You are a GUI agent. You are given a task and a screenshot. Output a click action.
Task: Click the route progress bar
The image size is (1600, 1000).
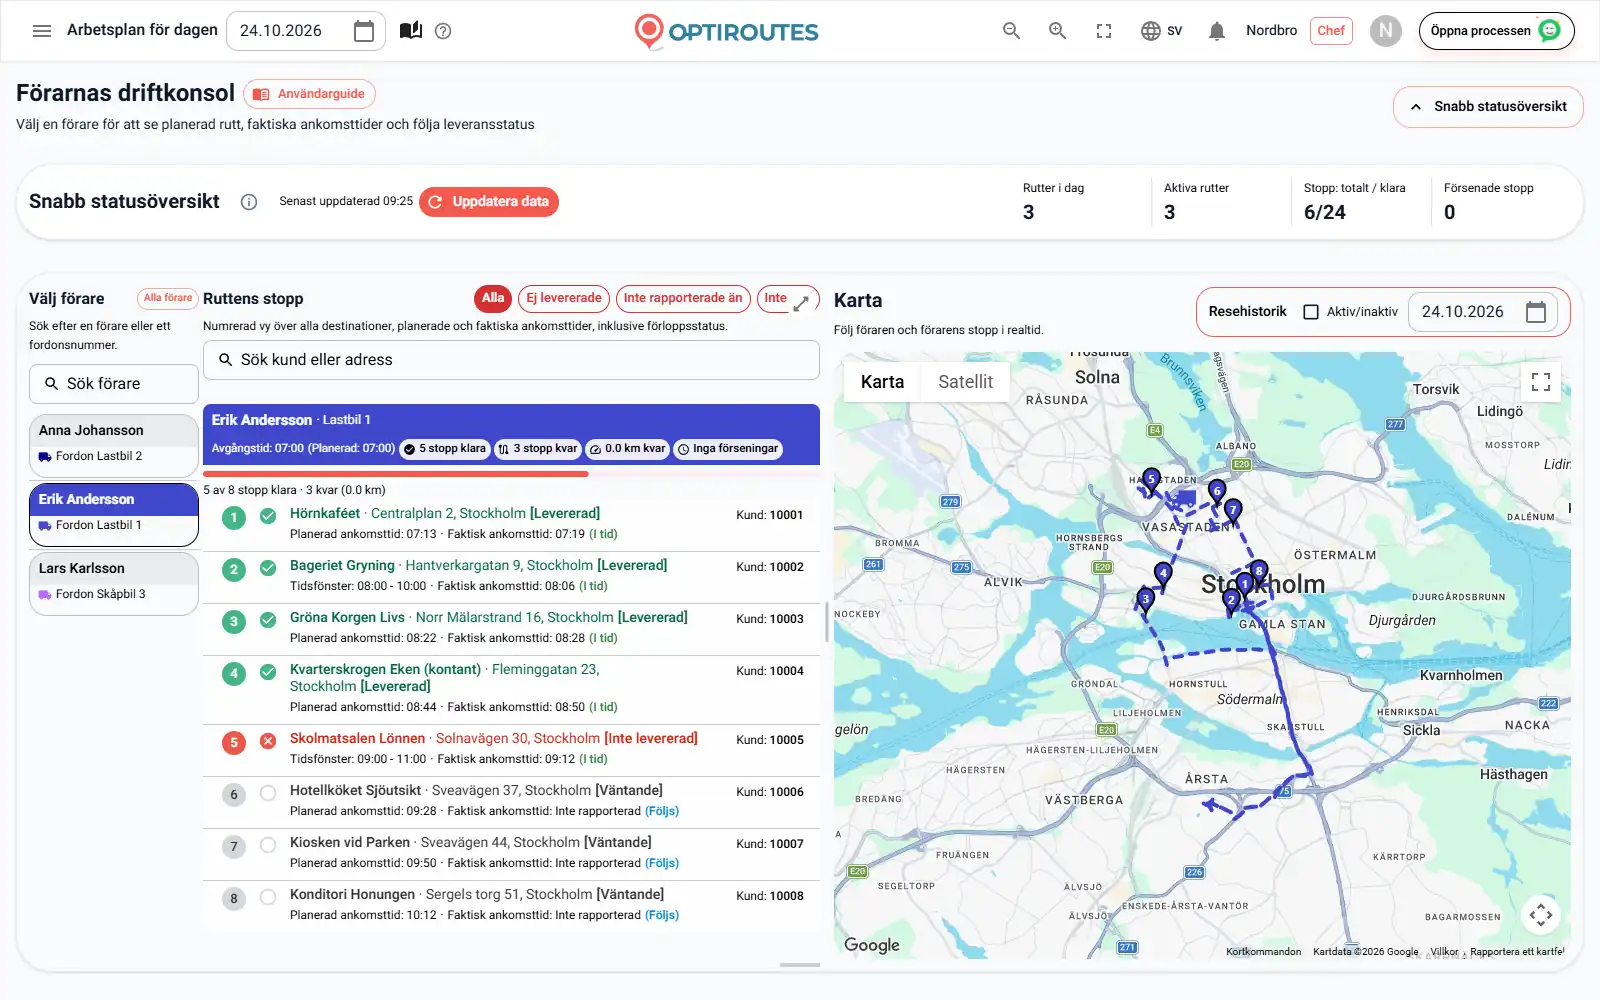click(x=511, y=474)
